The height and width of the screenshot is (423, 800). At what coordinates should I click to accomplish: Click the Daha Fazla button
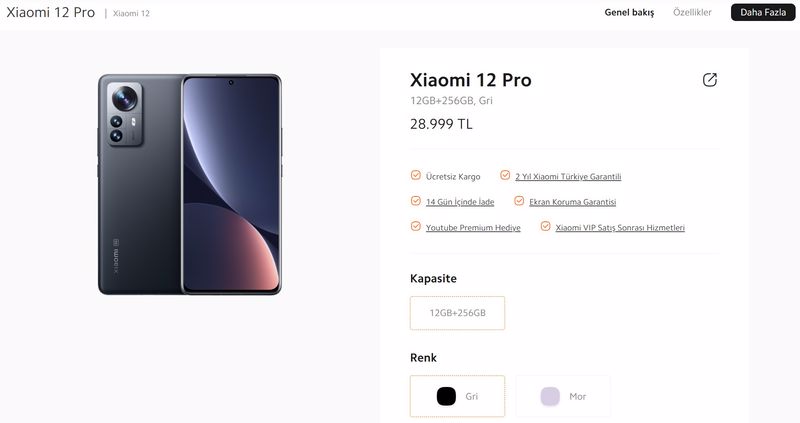click(763, 12)
